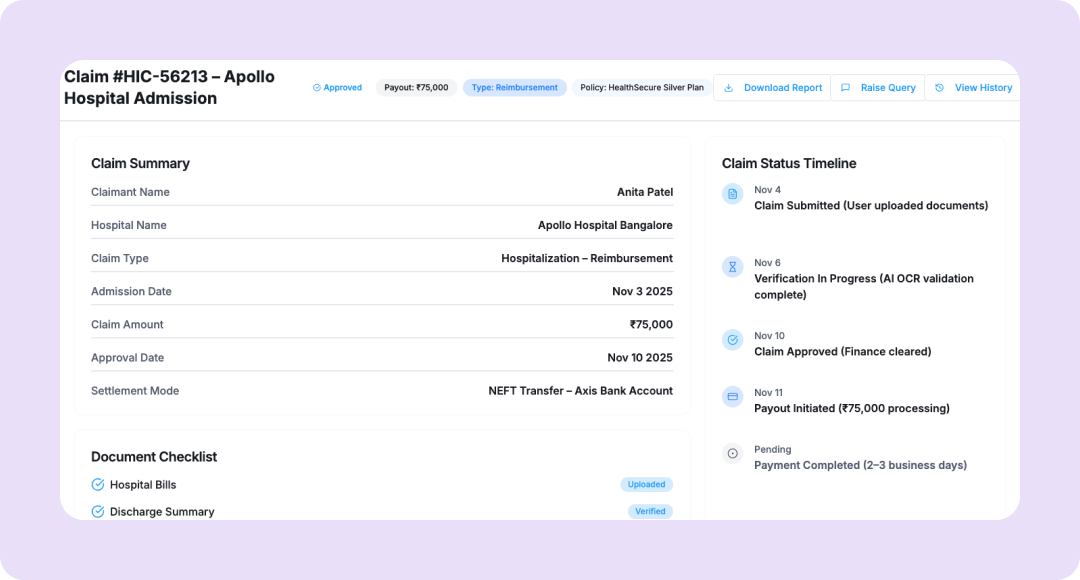The image size is (1080, 580).
Task: Click the download icon beside Download Report
Action: (729, 88)
